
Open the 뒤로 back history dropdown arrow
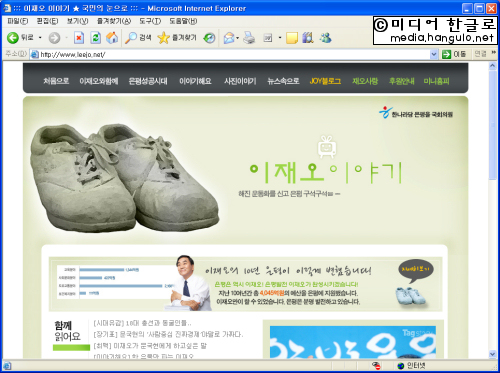(40, 38)
